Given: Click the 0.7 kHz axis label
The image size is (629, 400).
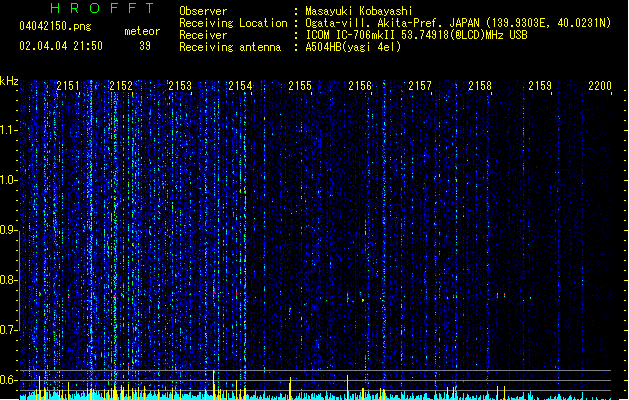Looking at the screenshot, I should pyautogui.click(x=8, y=330).
